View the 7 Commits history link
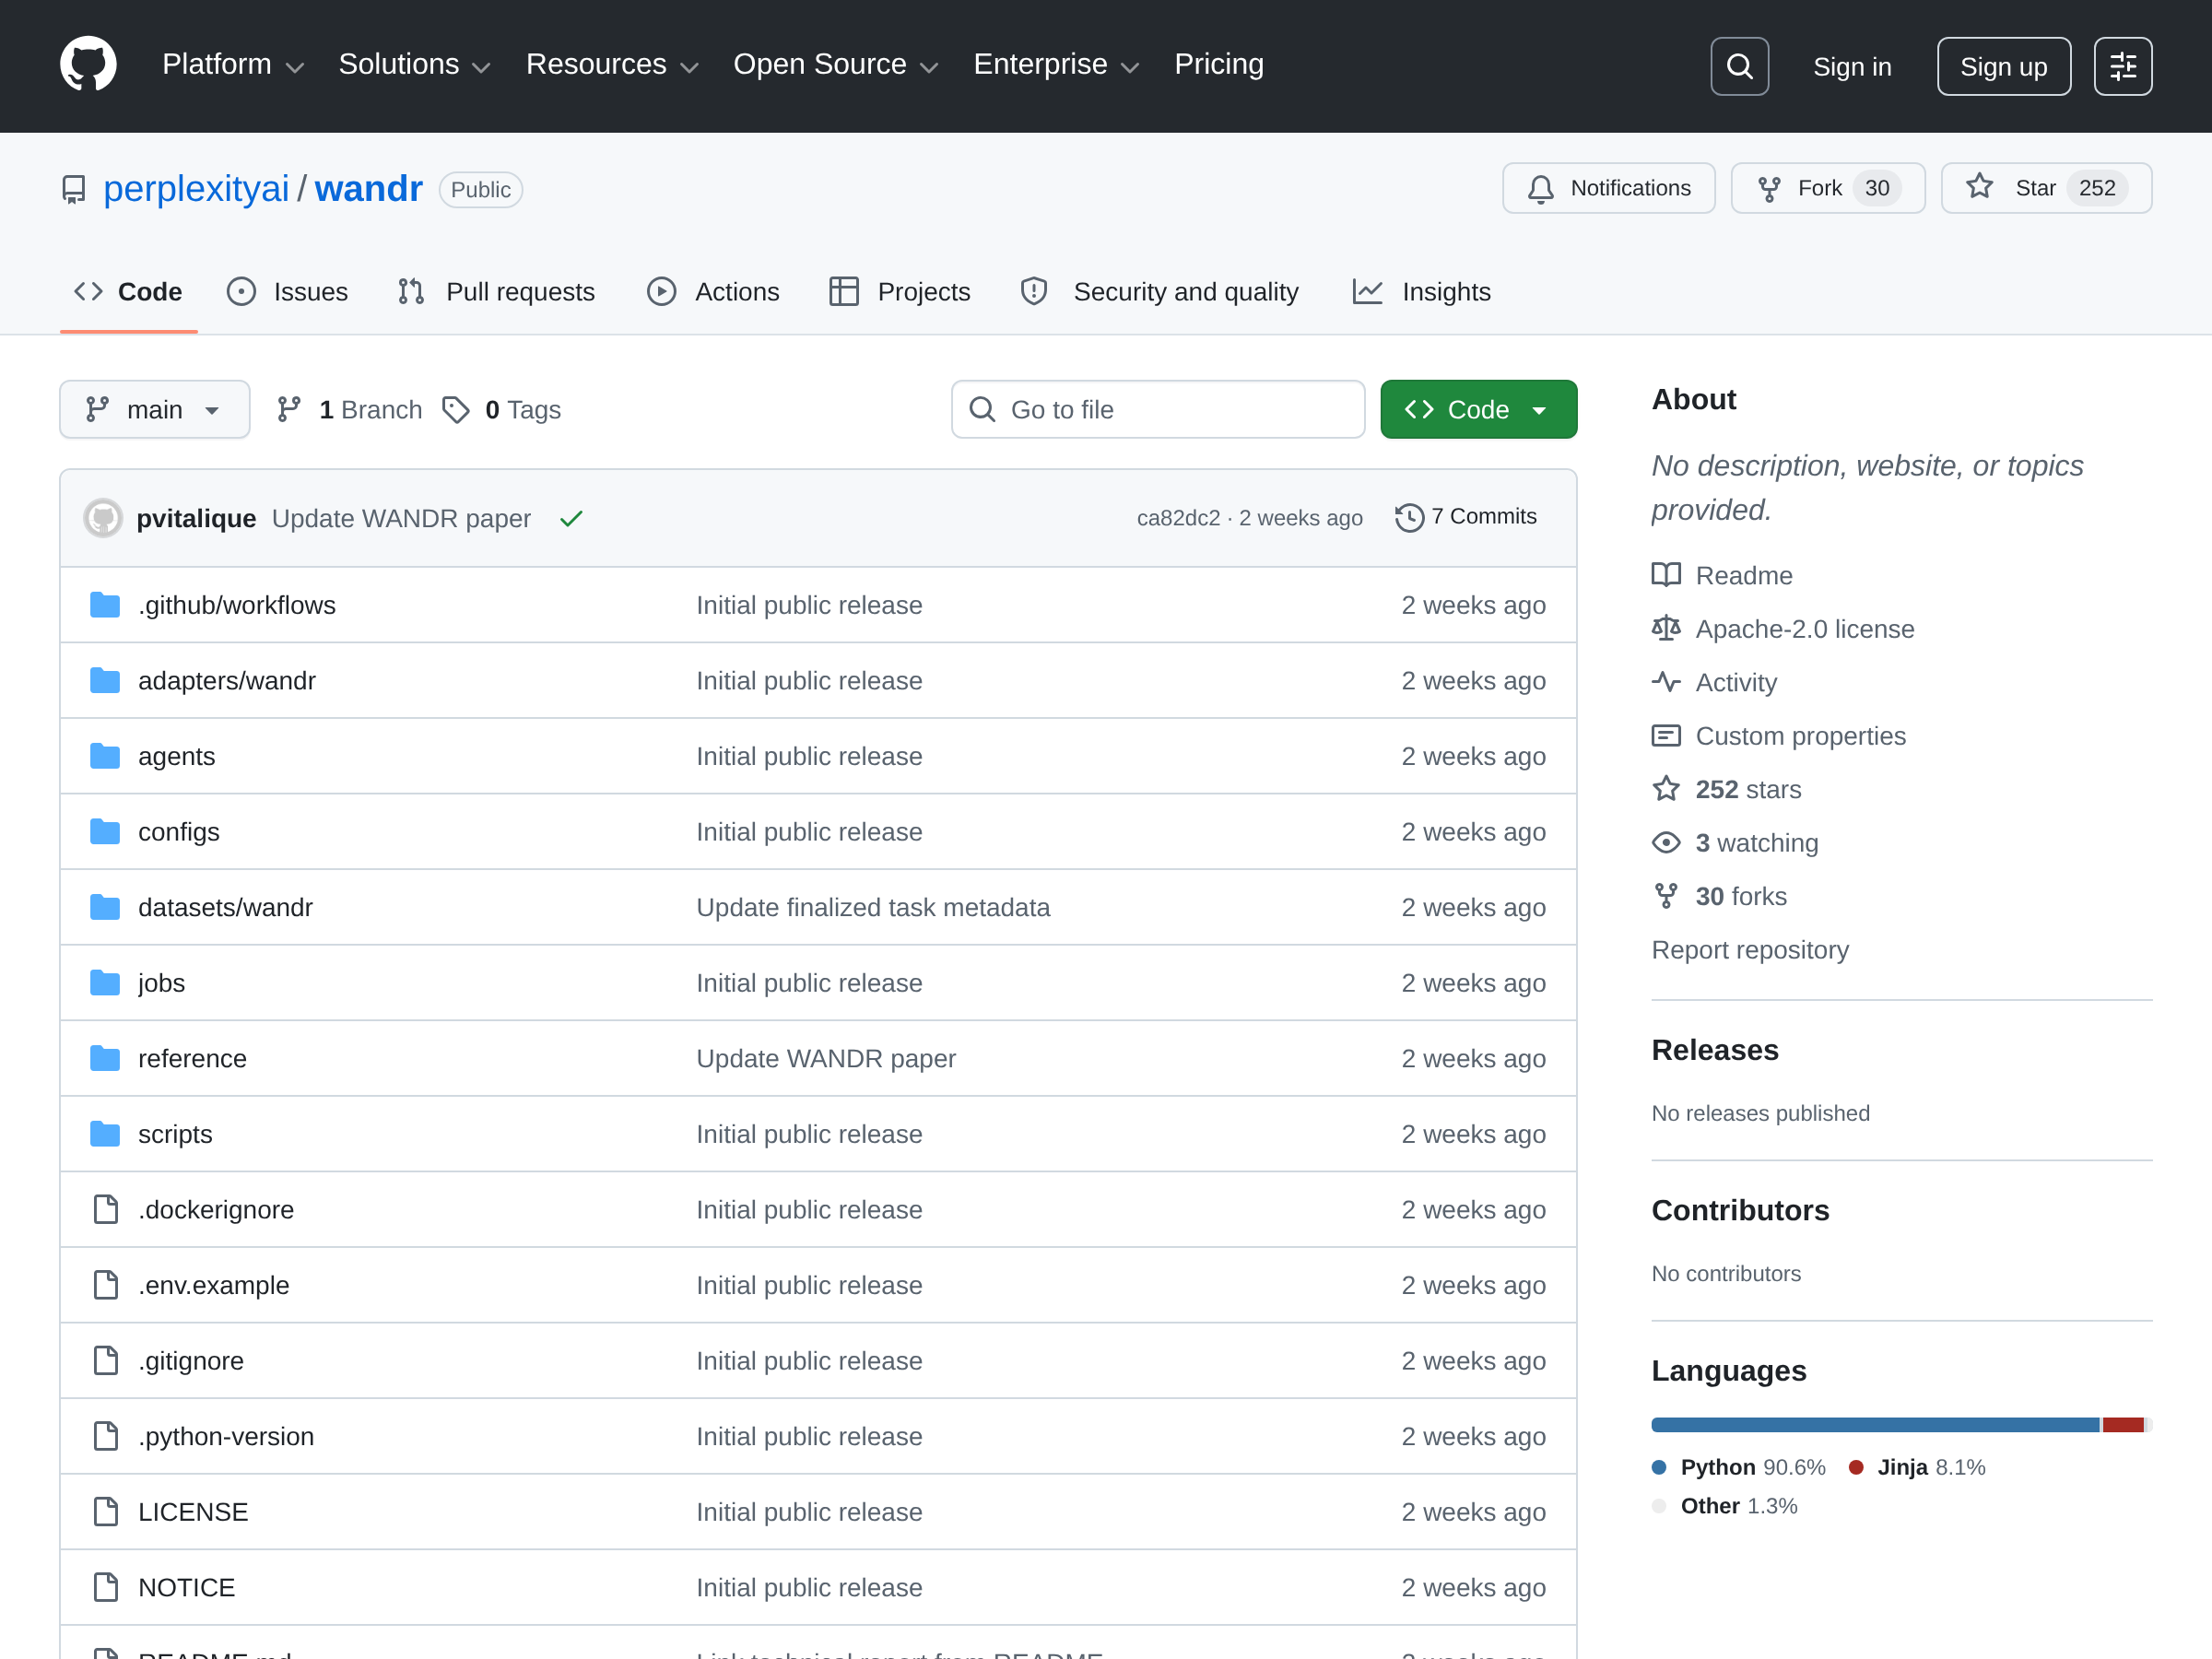Image resolution: width=2212 pixels, height=1659 pixels. point(1466,517)
